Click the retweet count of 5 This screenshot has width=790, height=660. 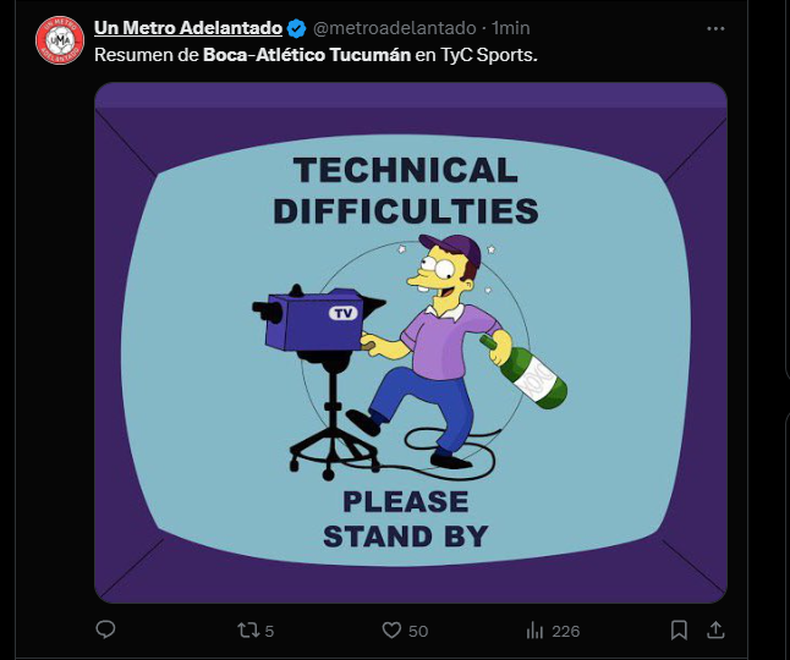270,631
